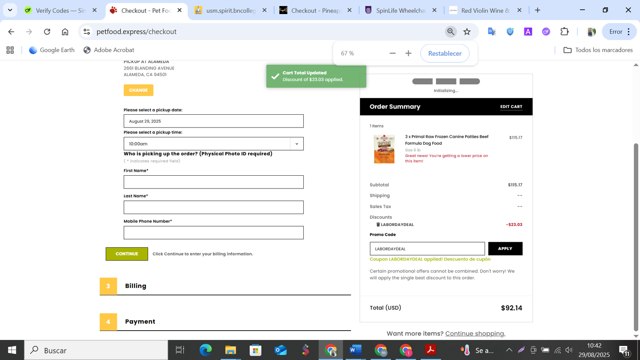This screenshot has width=640, height=360.
Task: Click the green Continue button
Action: [127, 254]
